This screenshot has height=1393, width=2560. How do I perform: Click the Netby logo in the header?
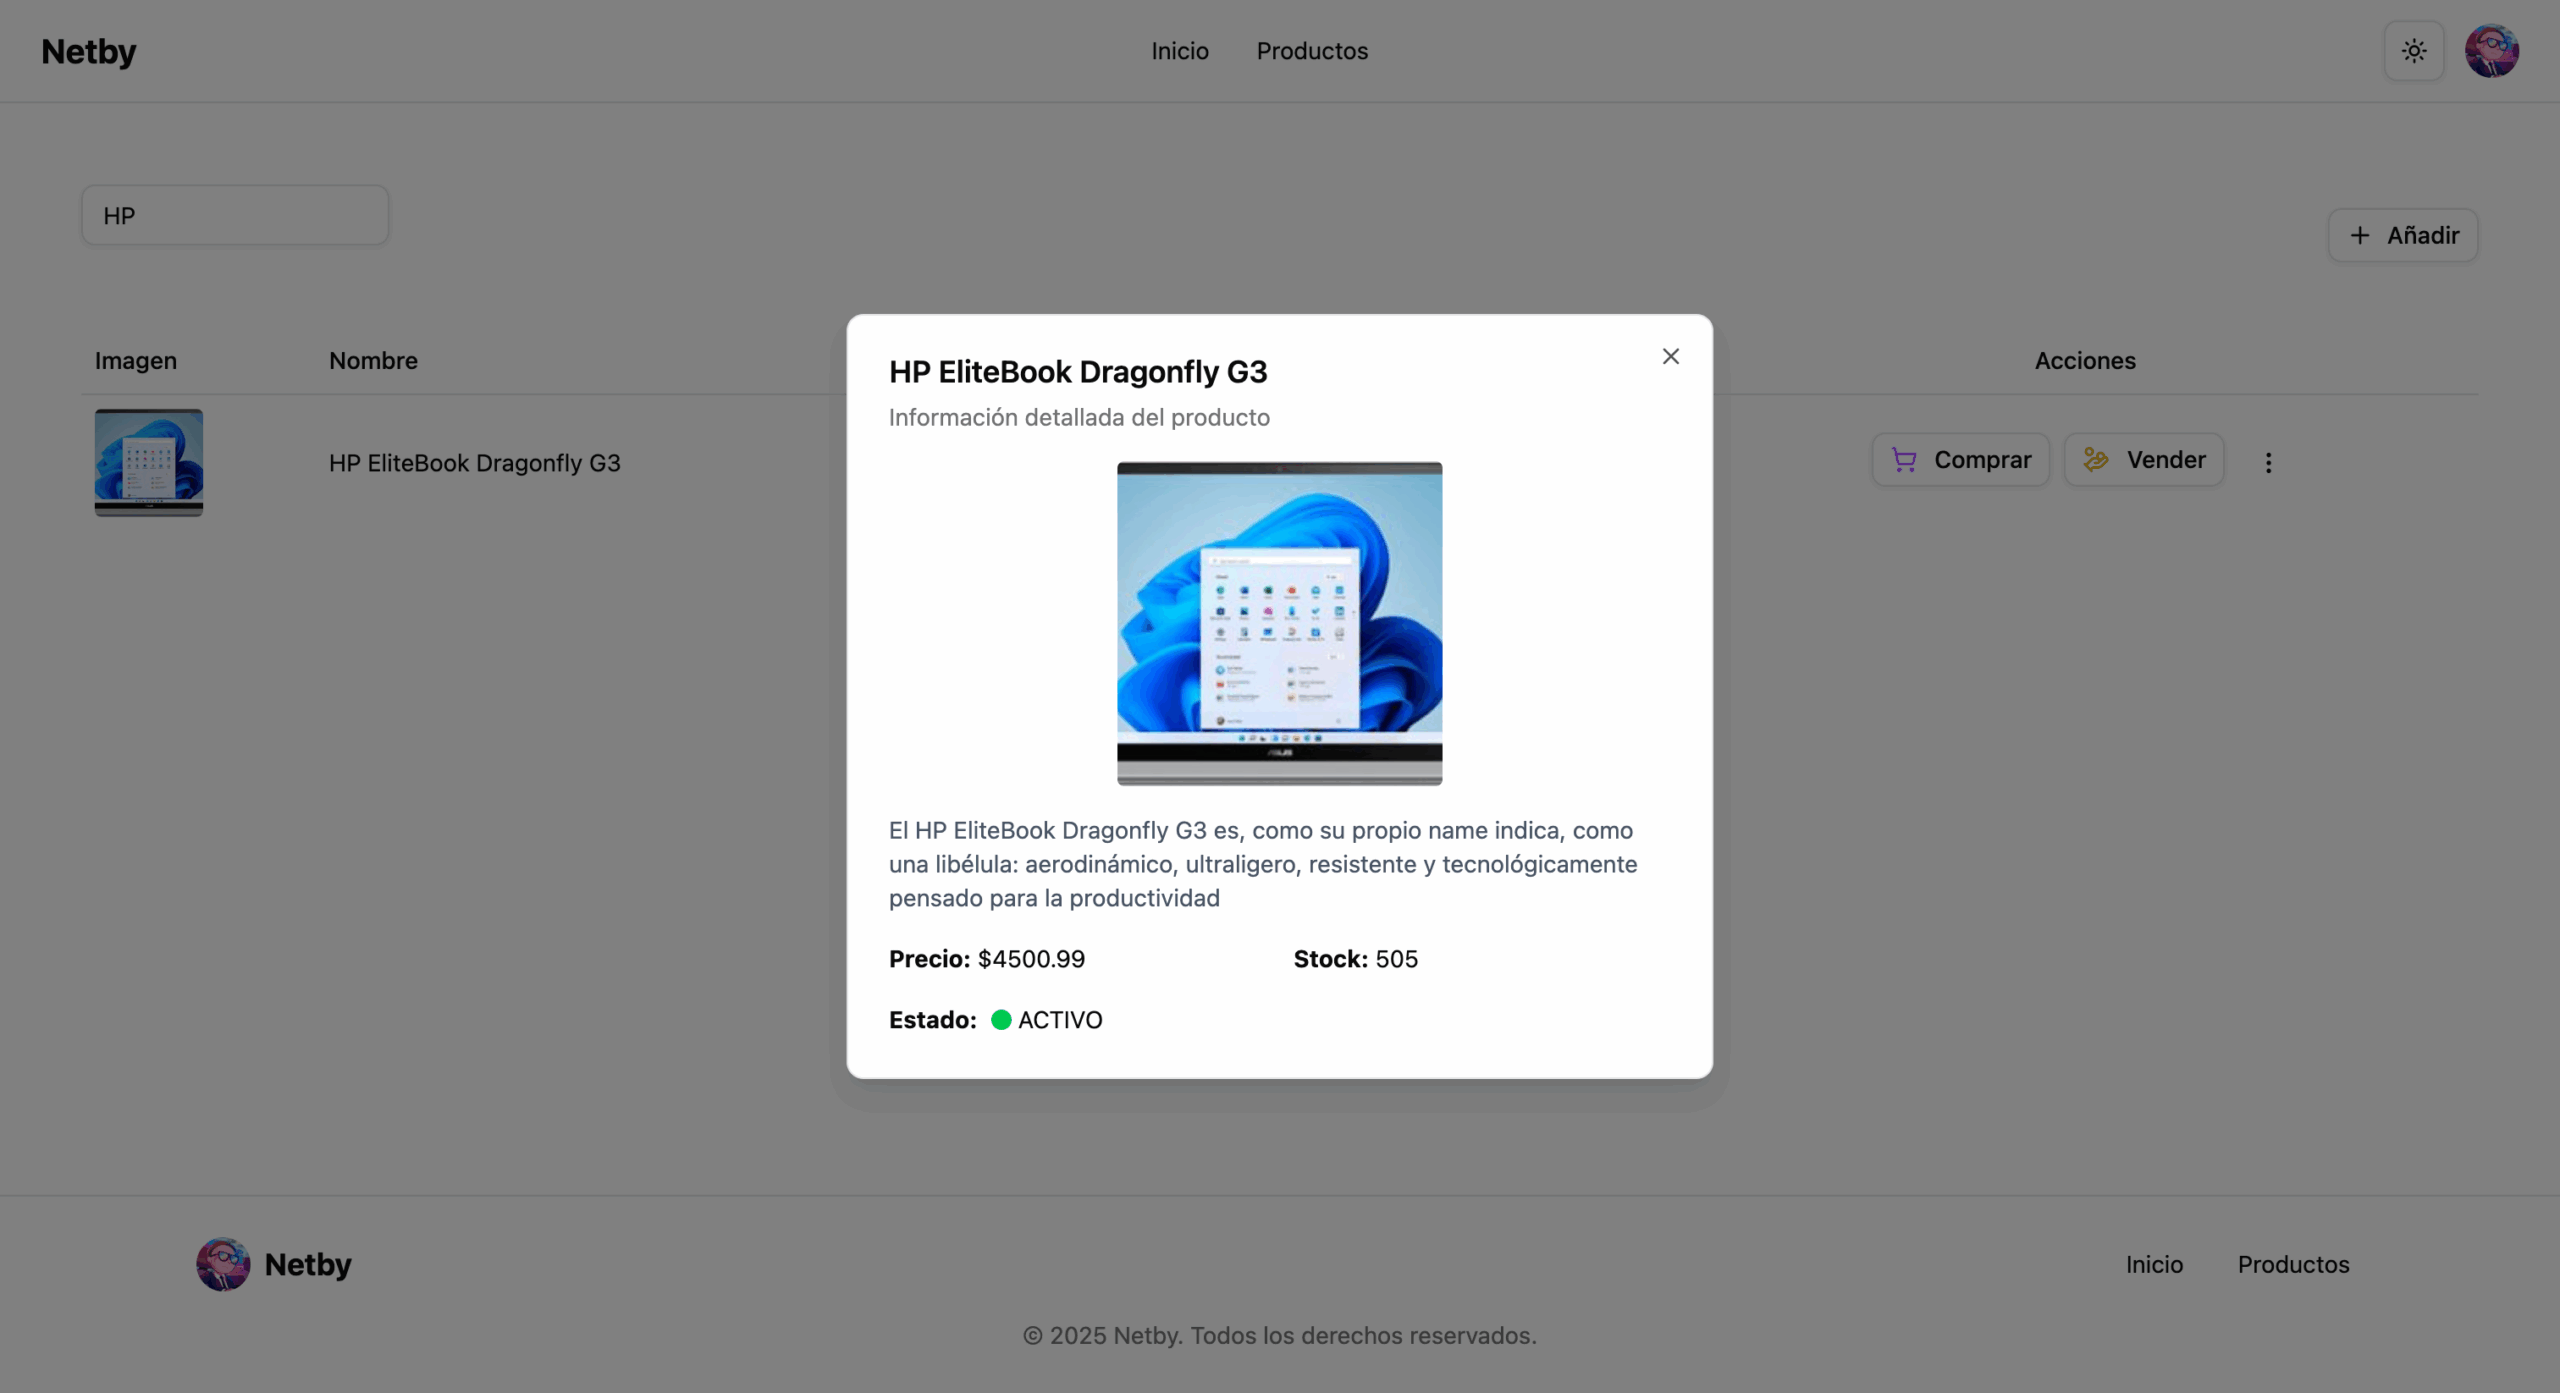coord(88,51)
